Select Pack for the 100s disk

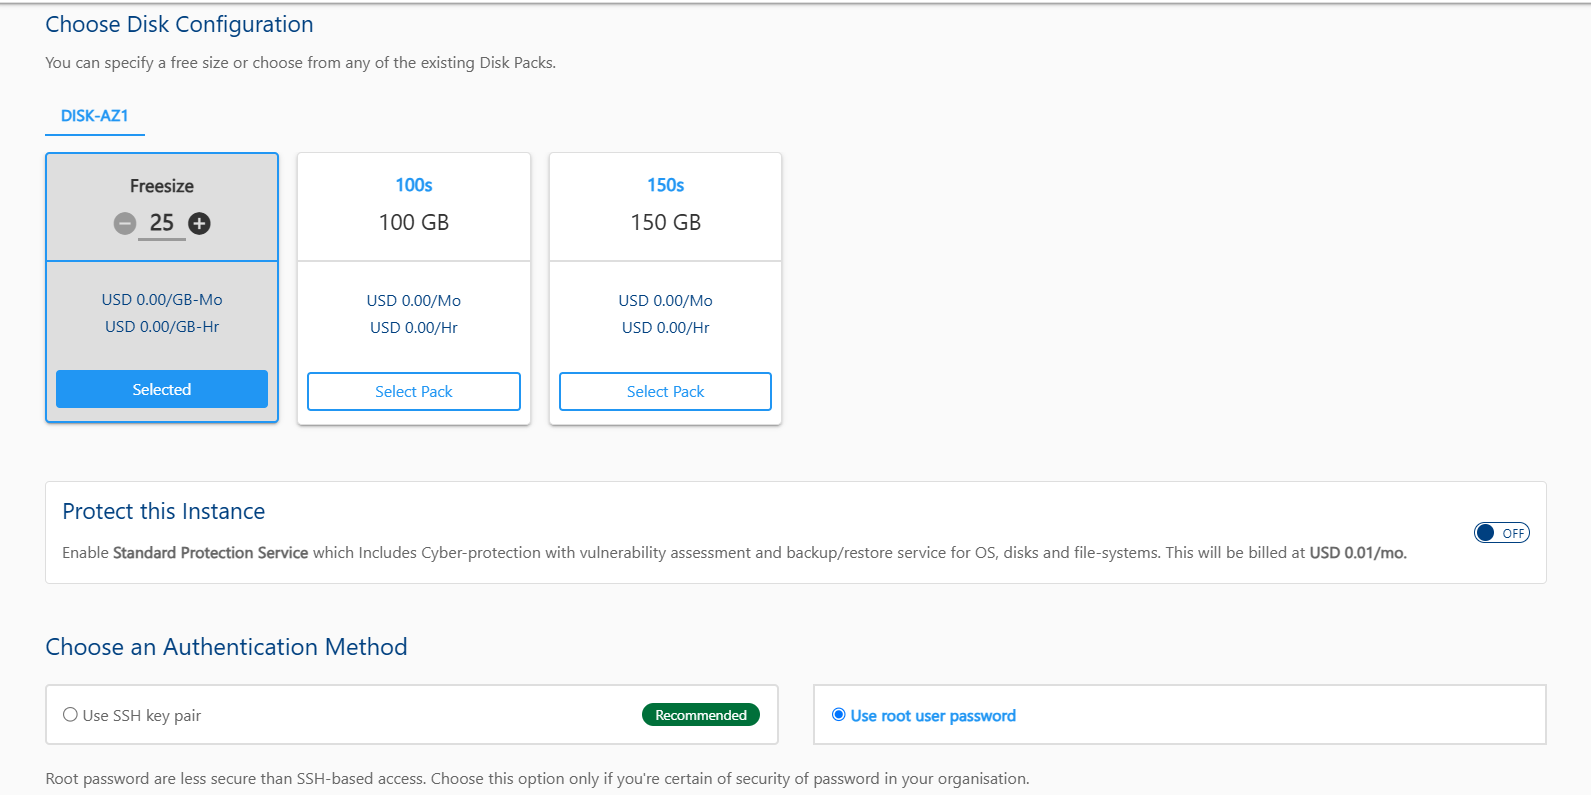click(x=414, y=391)
